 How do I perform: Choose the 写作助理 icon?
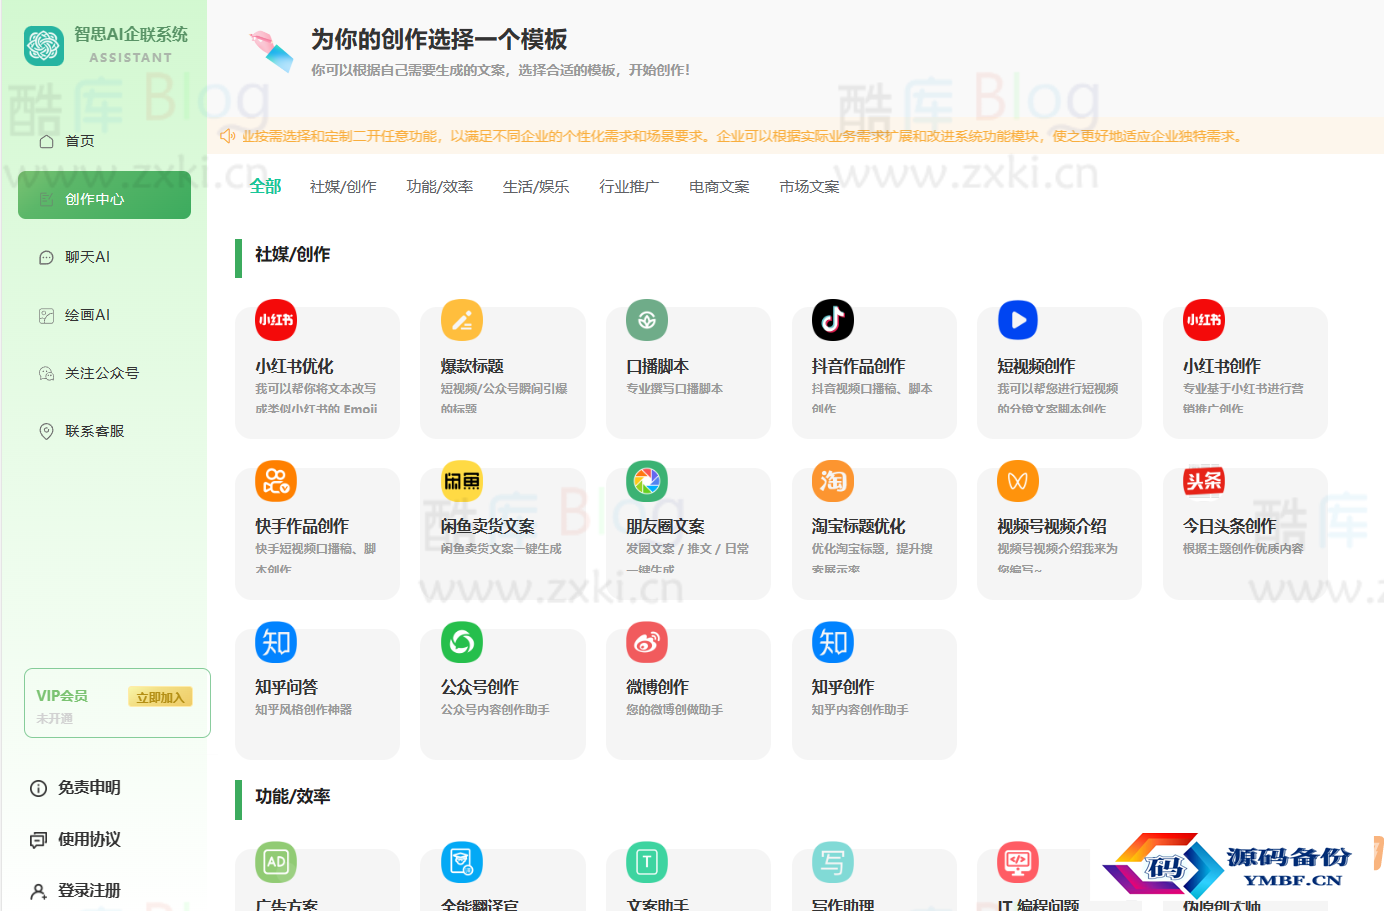[833, 862]
